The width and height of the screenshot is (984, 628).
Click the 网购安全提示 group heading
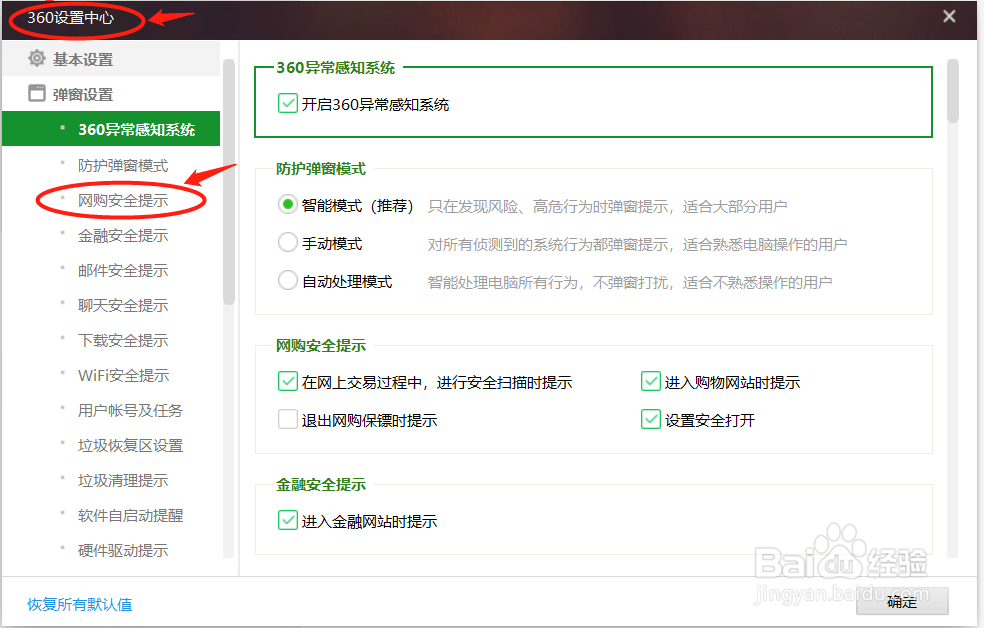click(321, 346)
